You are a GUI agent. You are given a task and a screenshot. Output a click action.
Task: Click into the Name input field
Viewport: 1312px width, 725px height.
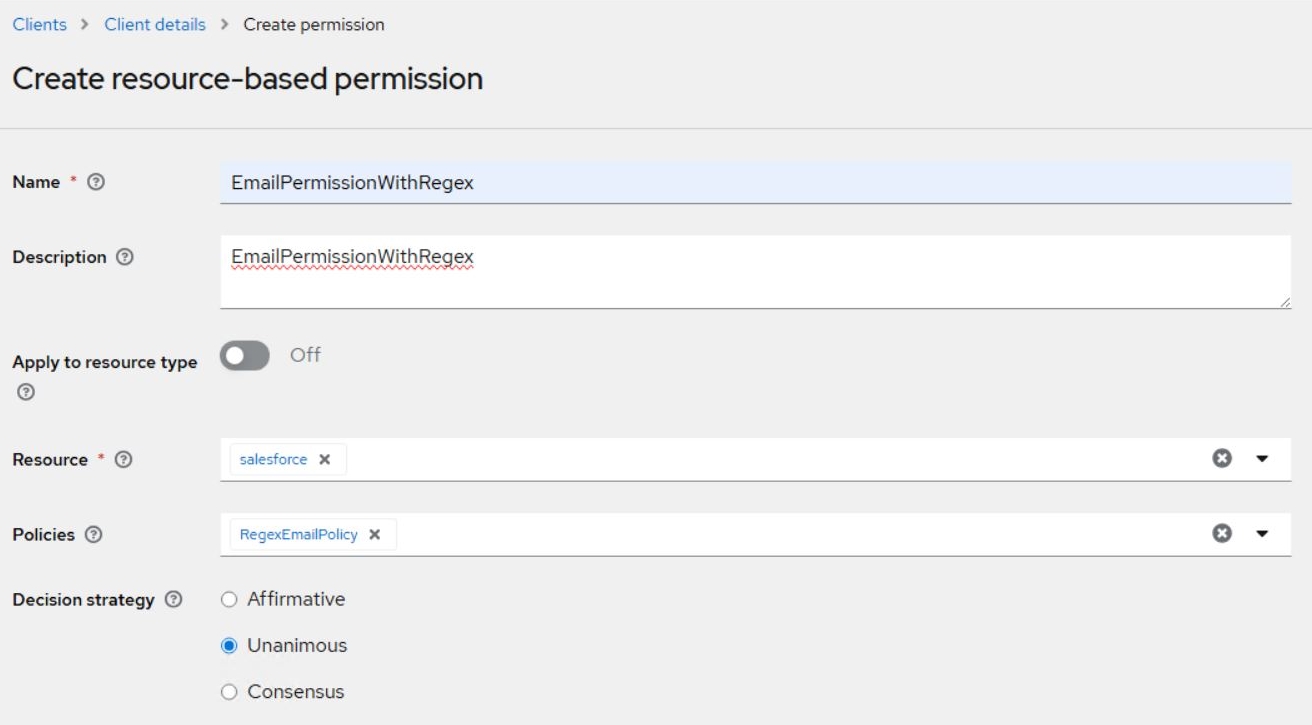[755, 183]
